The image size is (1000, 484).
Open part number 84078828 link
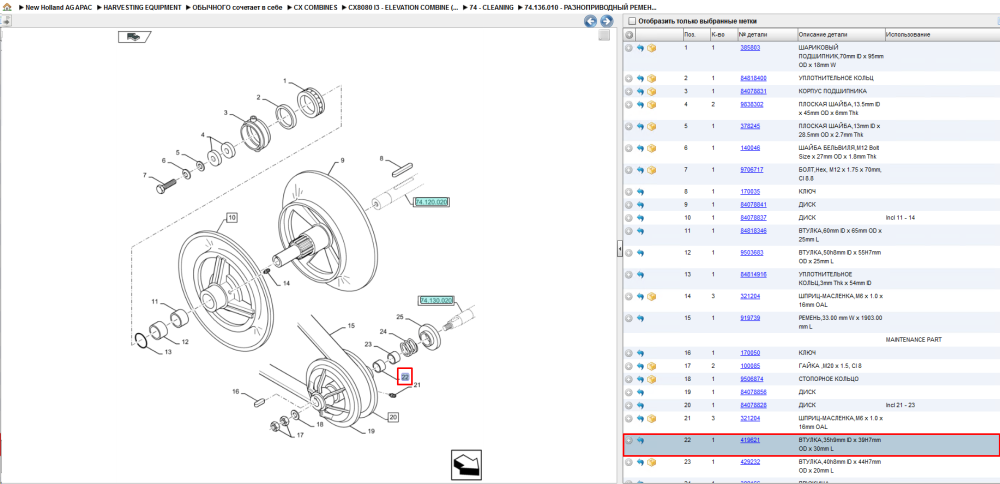coord(753,405)
